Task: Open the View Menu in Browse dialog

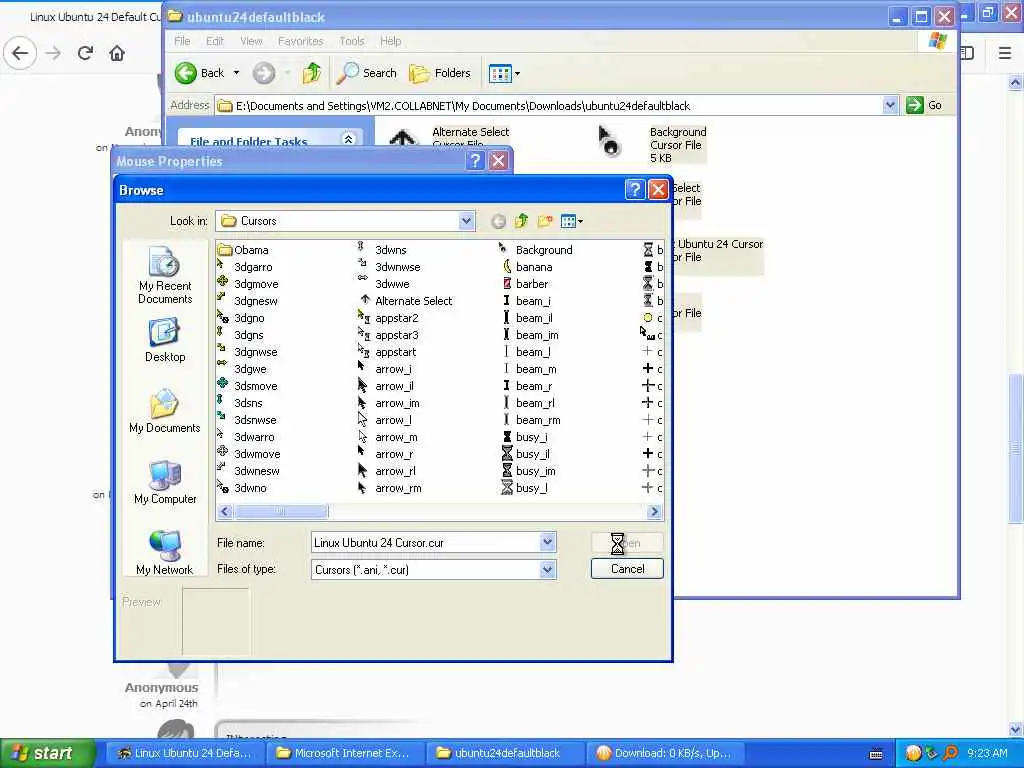Action: click(x=571, y=221)
